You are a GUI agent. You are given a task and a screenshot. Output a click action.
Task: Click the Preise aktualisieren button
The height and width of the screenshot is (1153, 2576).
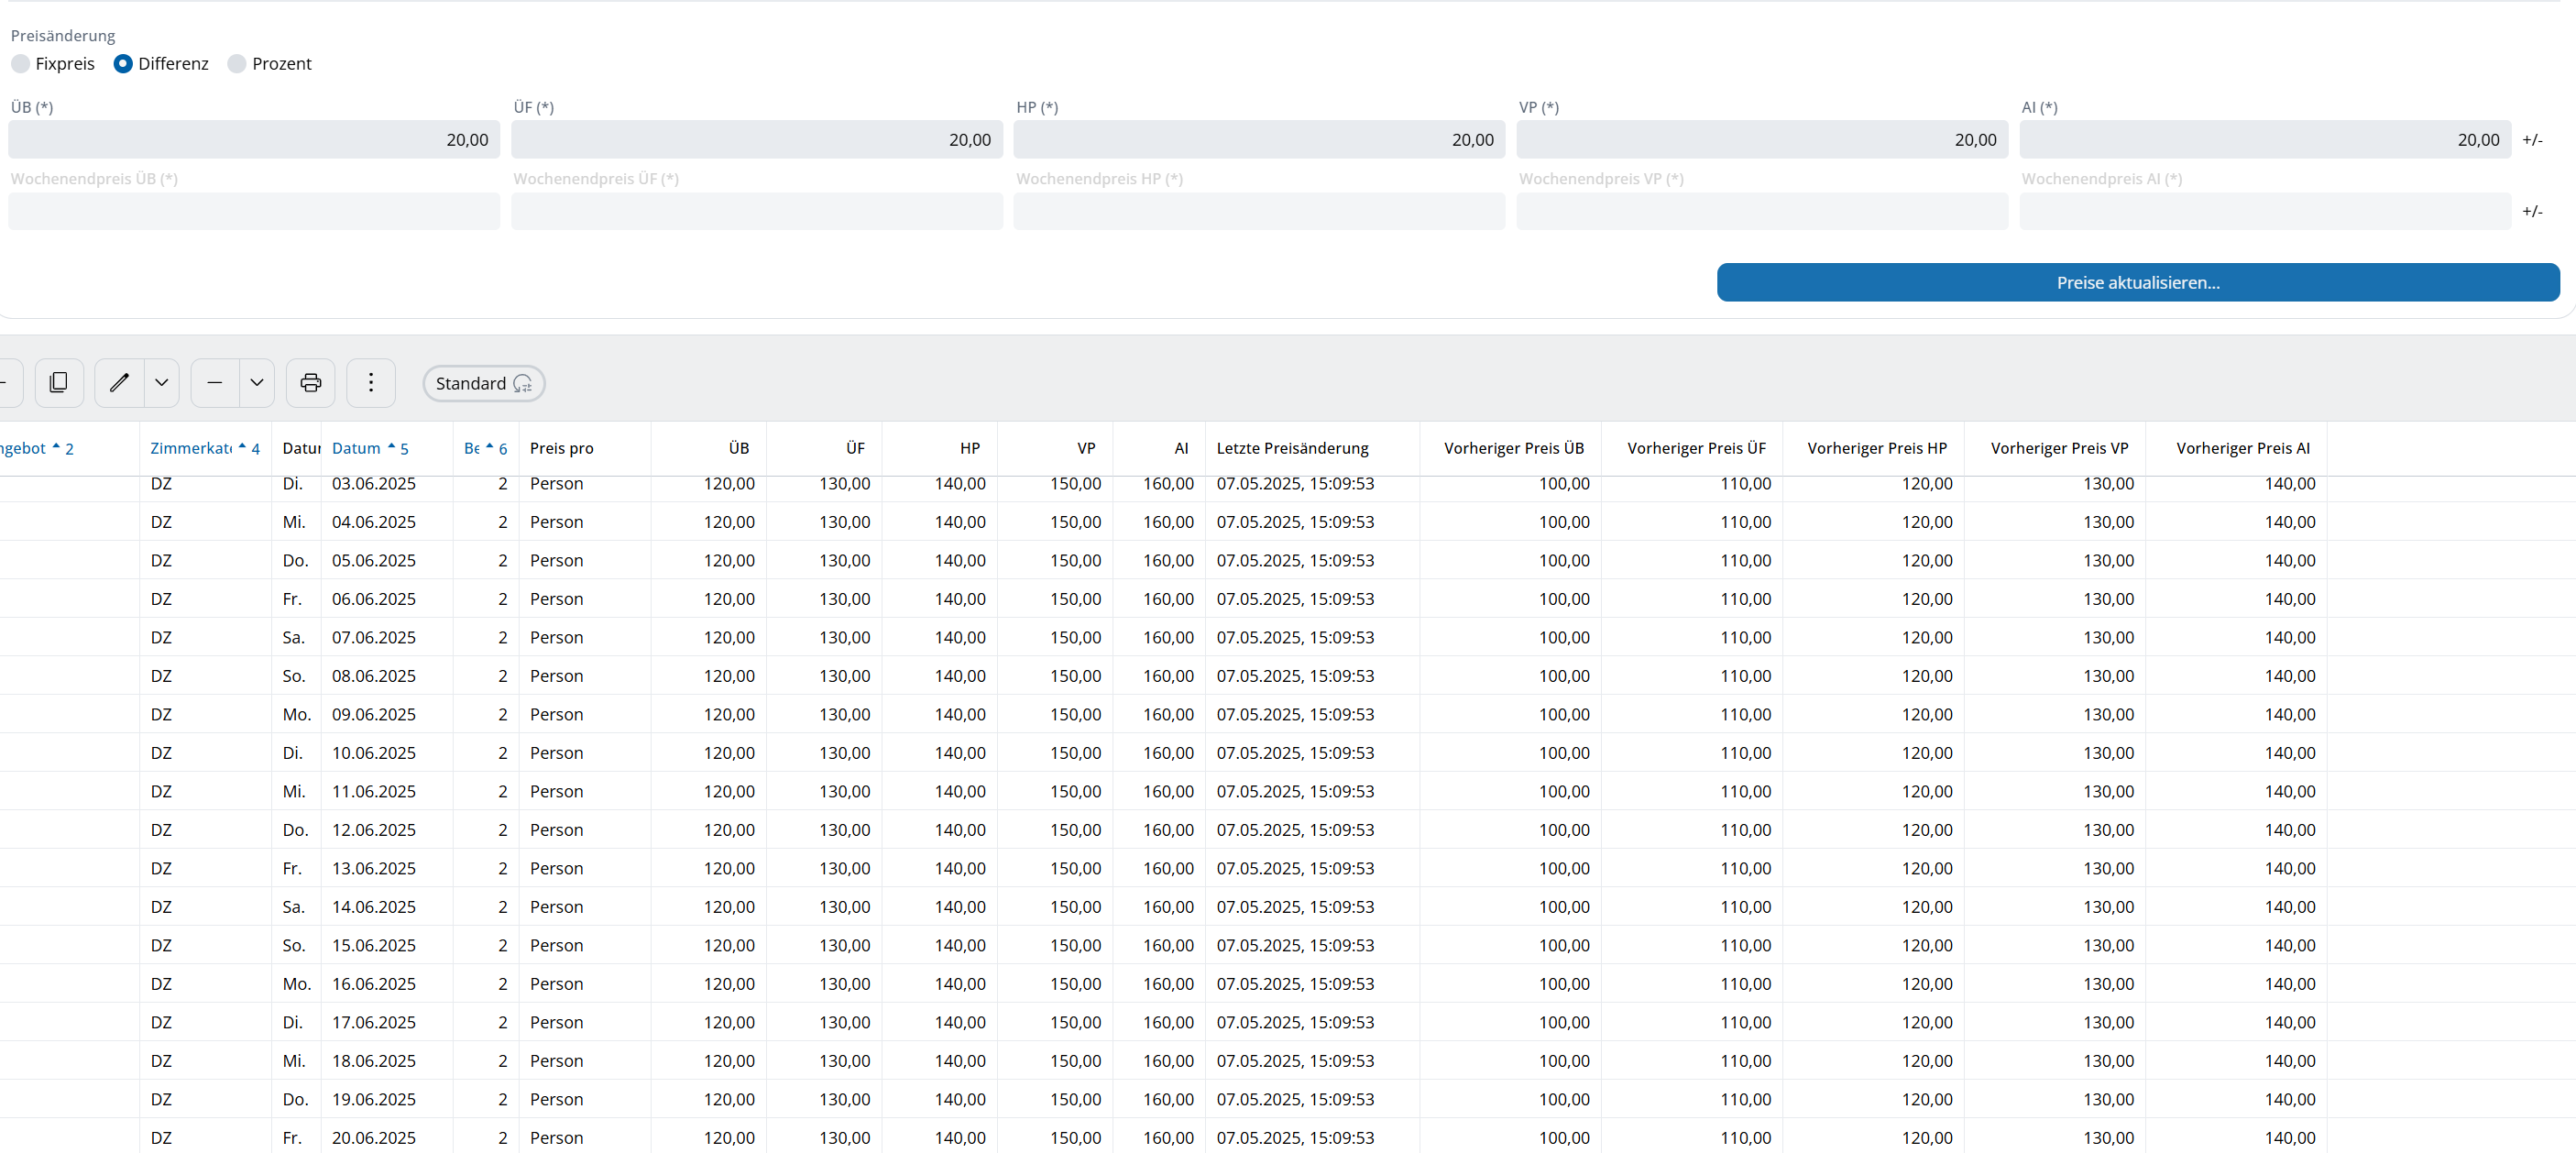[x=2137, y=283]
